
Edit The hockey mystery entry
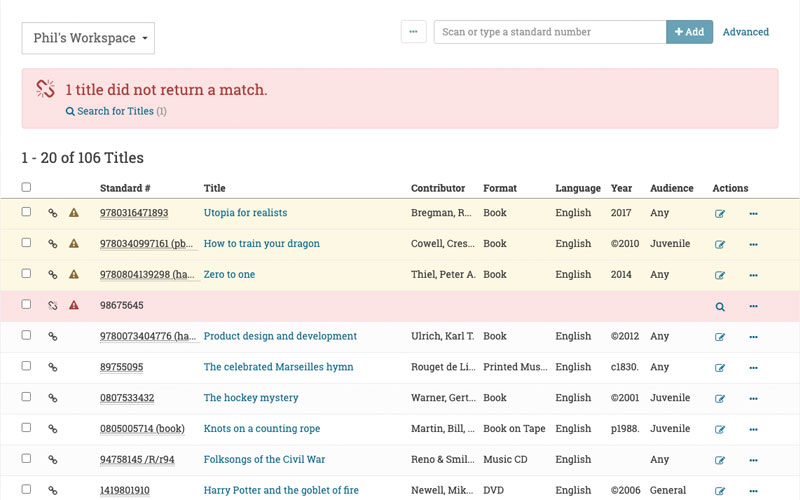coord(720,398)
